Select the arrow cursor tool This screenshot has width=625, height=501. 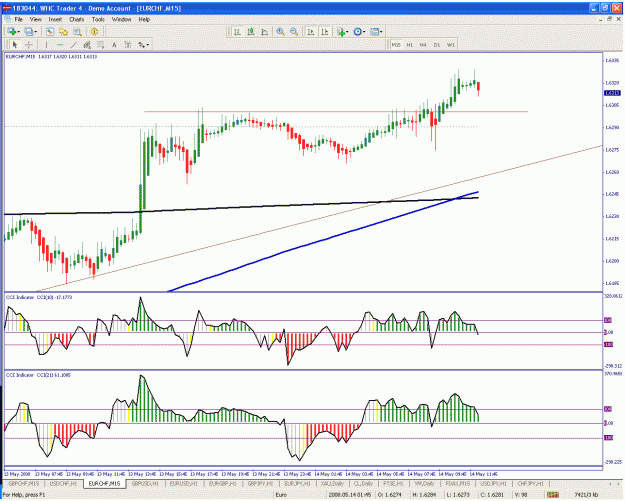15,45
